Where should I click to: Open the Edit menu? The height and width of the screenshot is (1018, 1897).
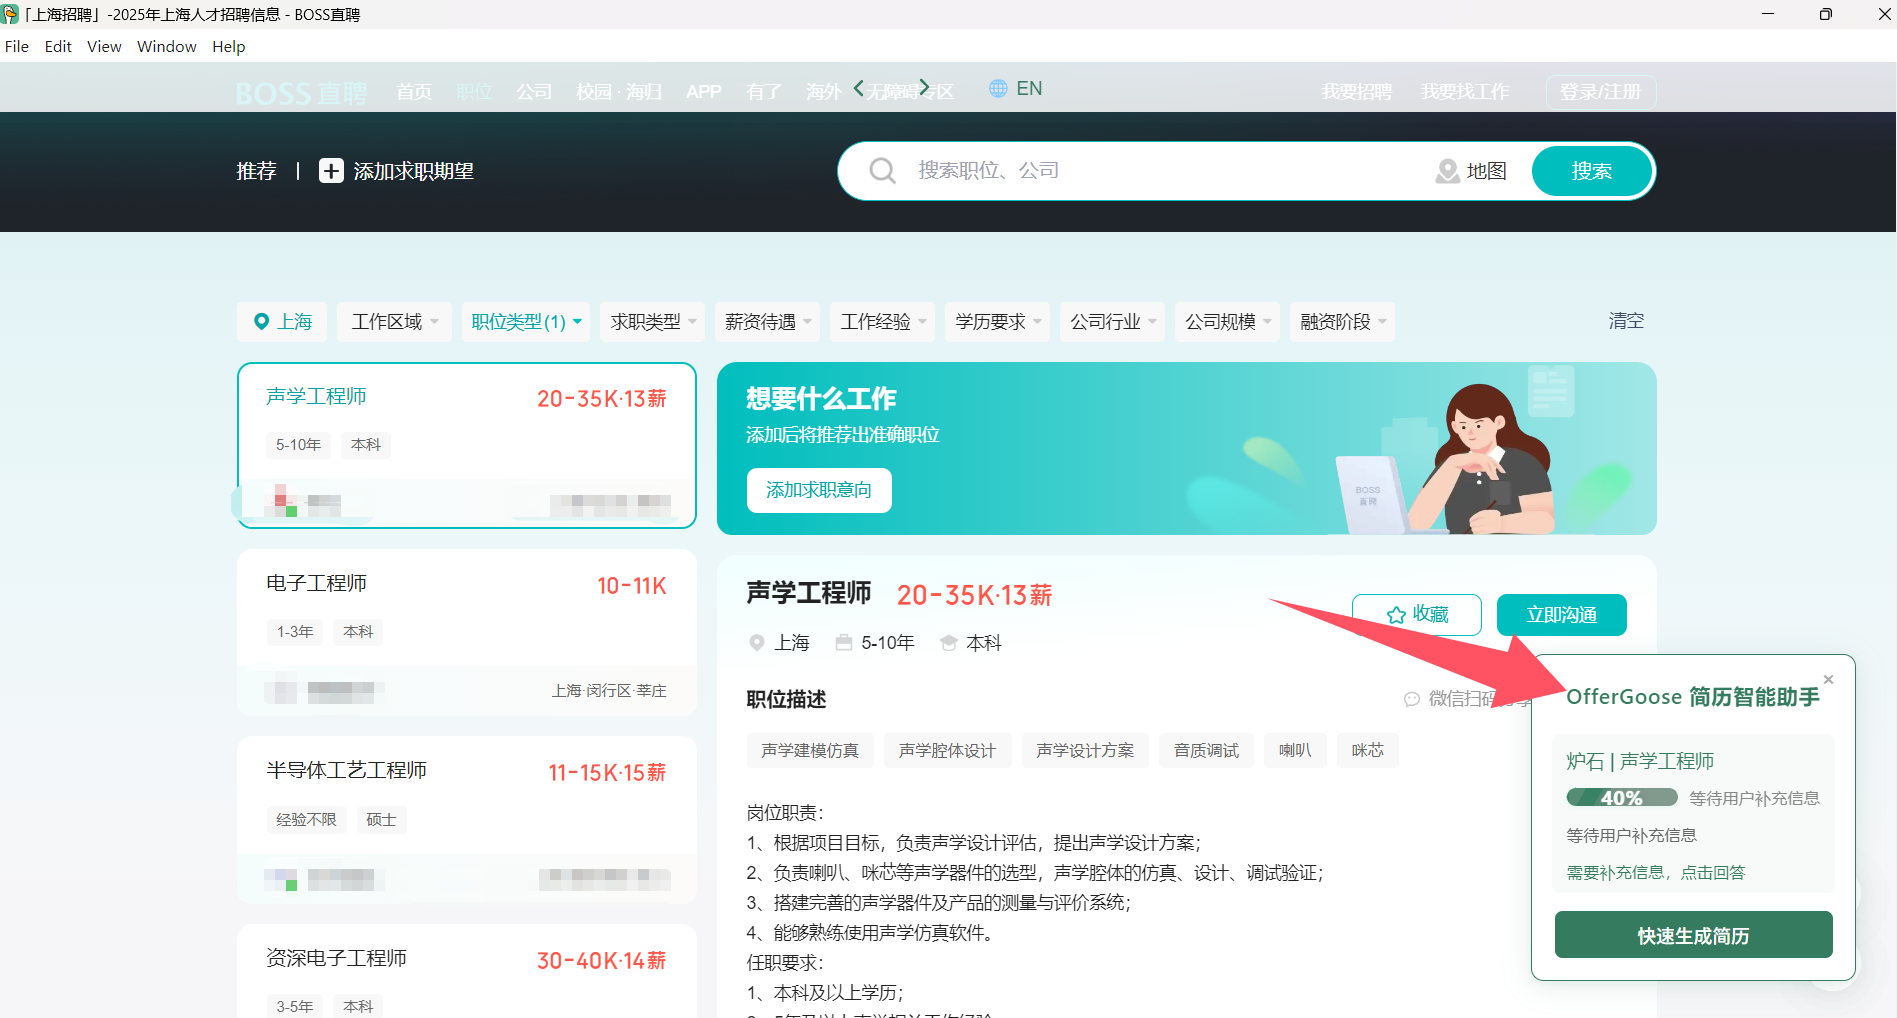(58, 46)
